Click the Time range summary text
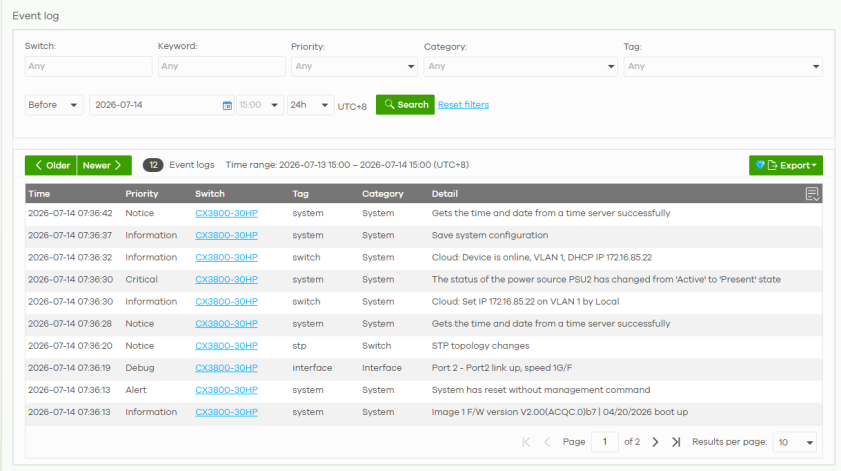 point(347,165)
